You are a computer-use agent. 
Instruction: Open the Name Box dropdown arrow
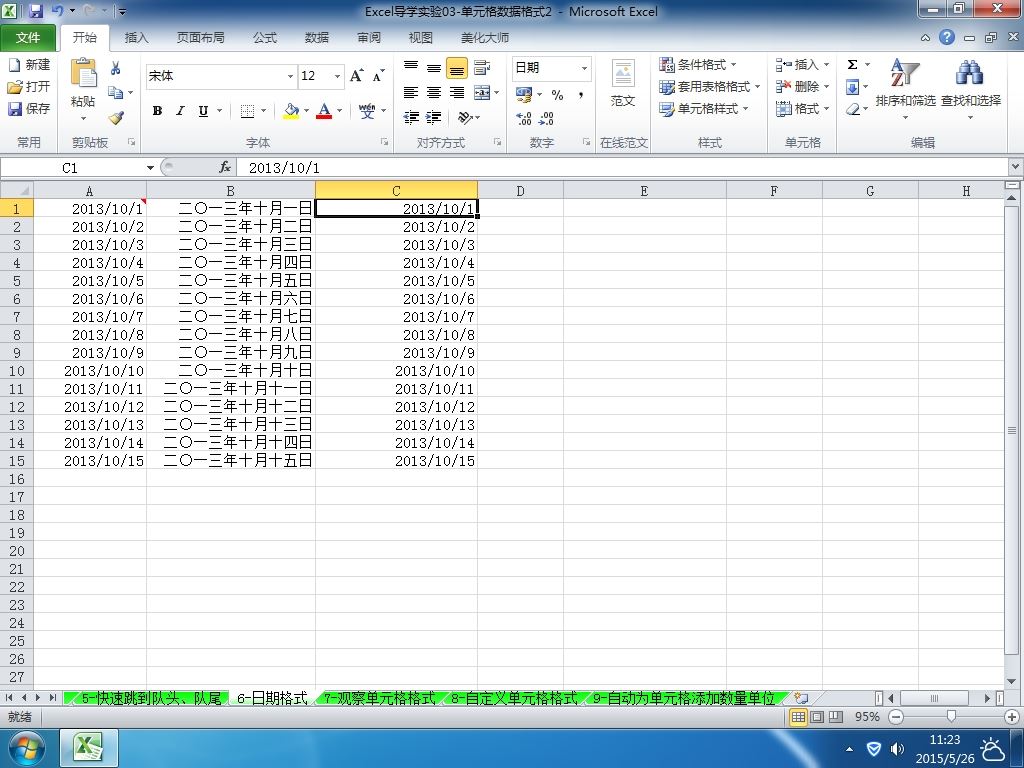150,168
